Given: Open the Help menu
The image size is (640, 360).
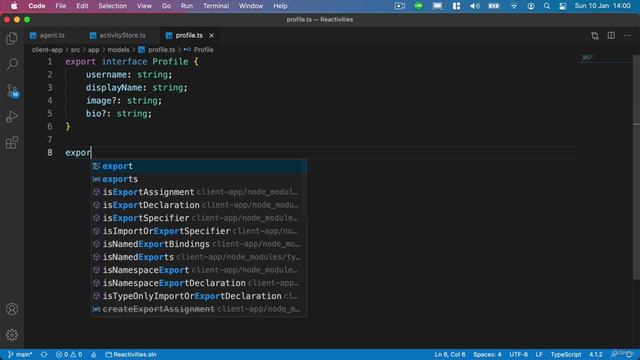Looking at the screenshot, I should tap(280, 6).
